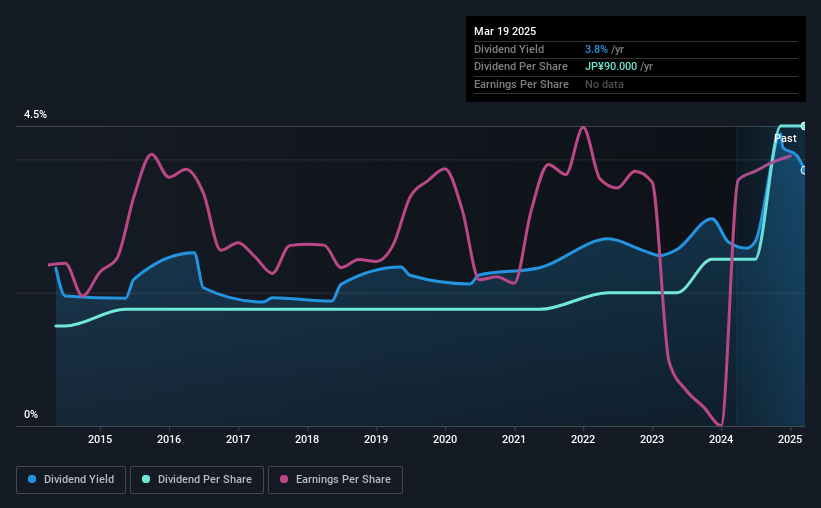This screenshot has width=821, height=508.
Task: Click the 2025 label on the x-axis
Action: 790,439
